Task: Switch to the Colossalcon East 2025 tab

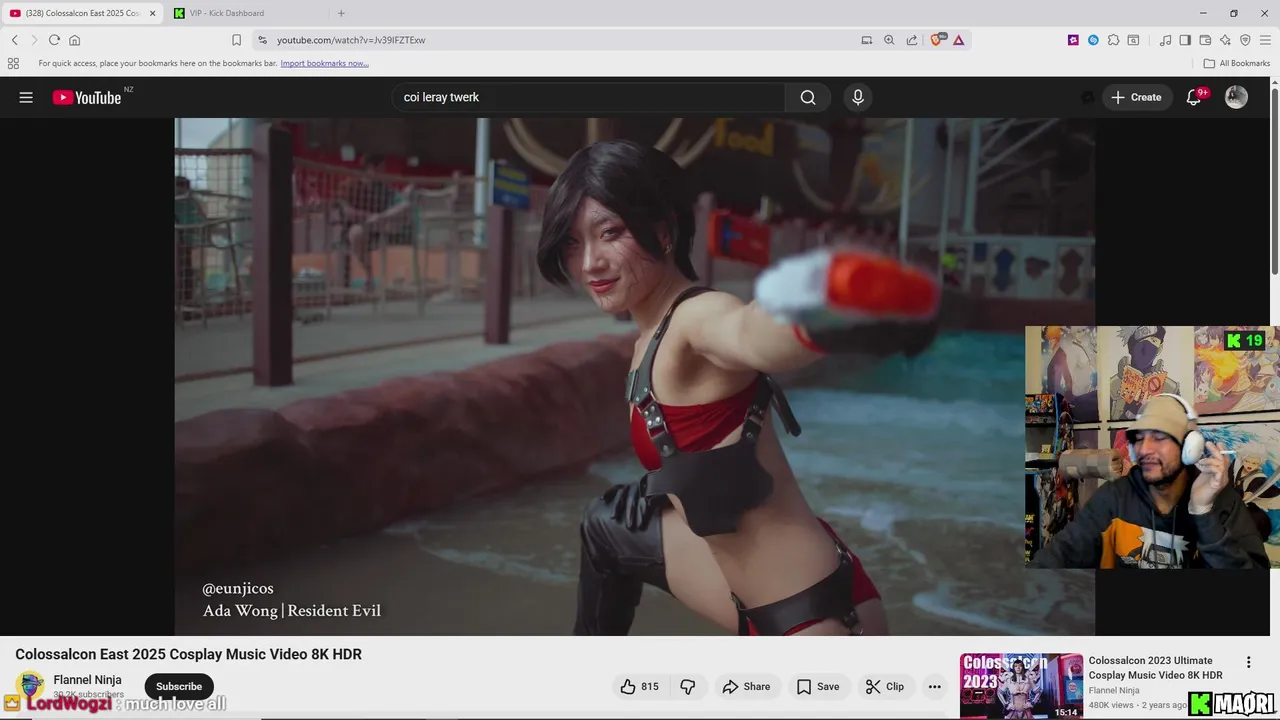Action: [x=82, y=13]
